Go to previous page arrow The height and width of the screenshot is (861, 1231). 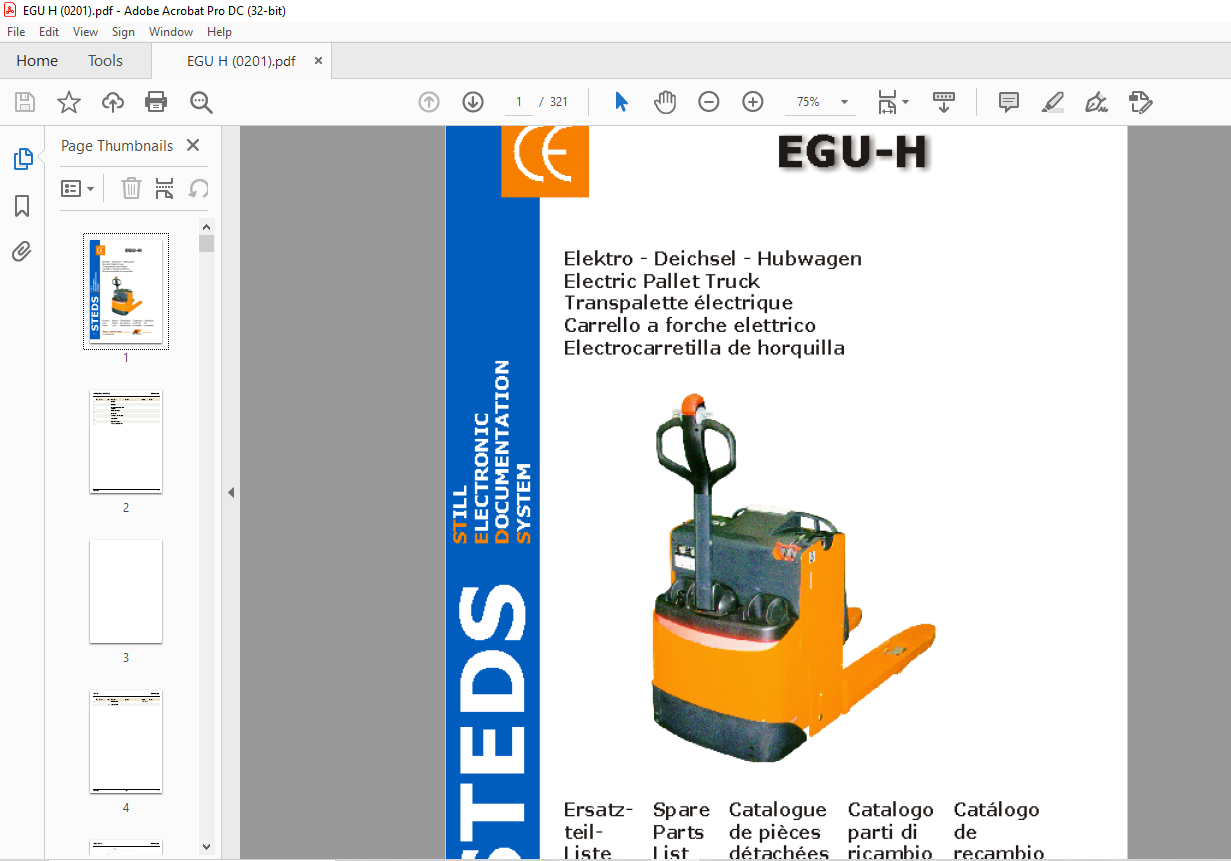pyautogui.click(x=429, y=102)
